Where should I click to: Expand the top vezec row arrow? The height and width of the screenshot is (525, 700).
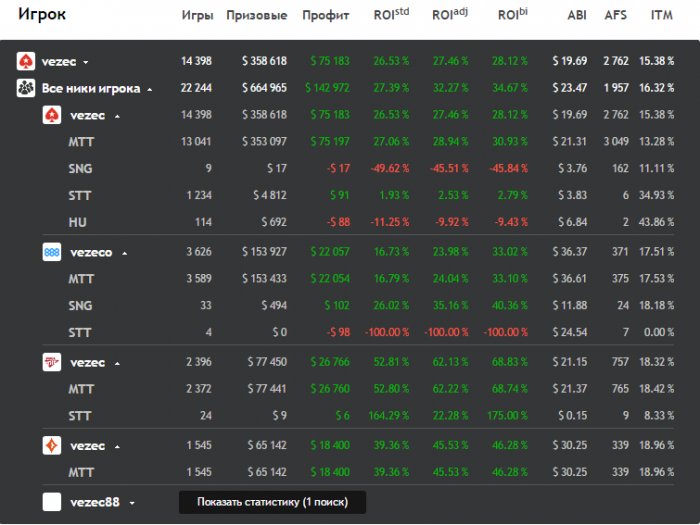point(86,62)
